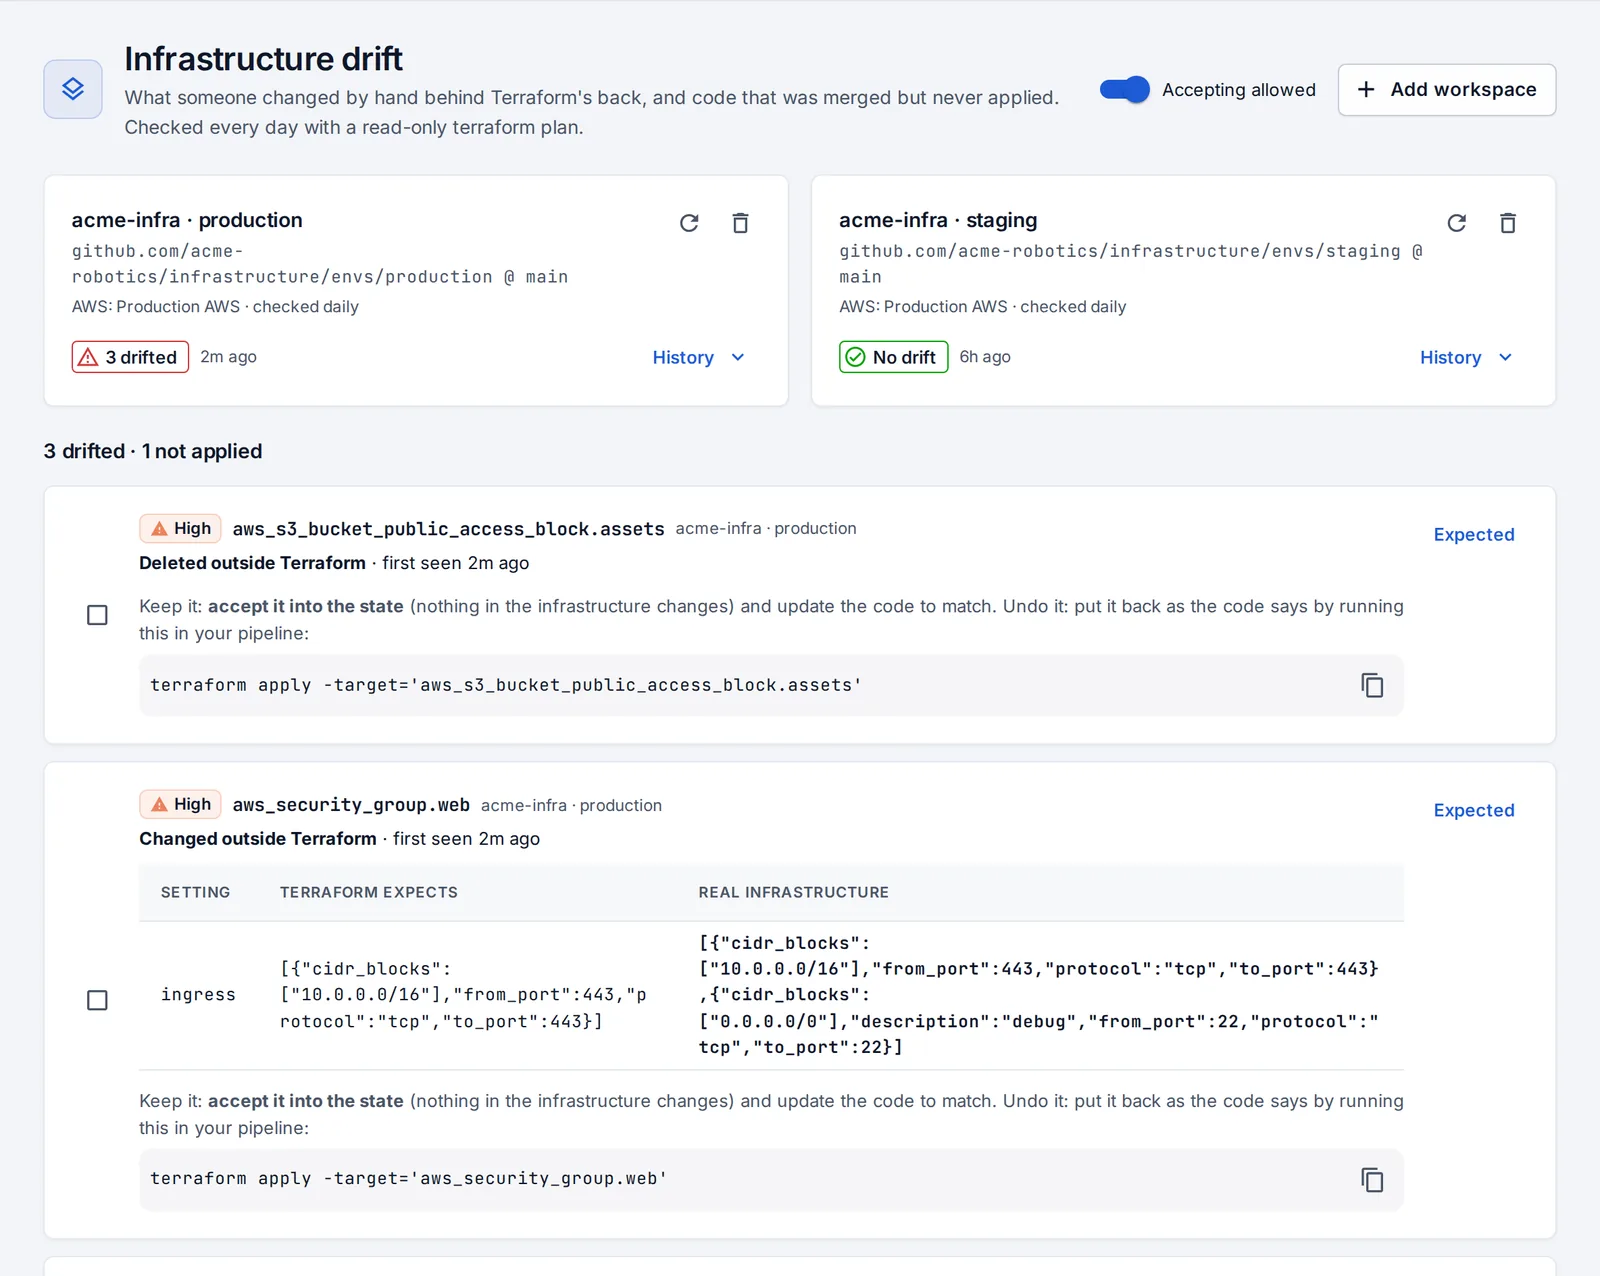This screenshot has height=1276, width=1600.
Task: Click the High badge on the s3 bucket item
Action: 180,529
